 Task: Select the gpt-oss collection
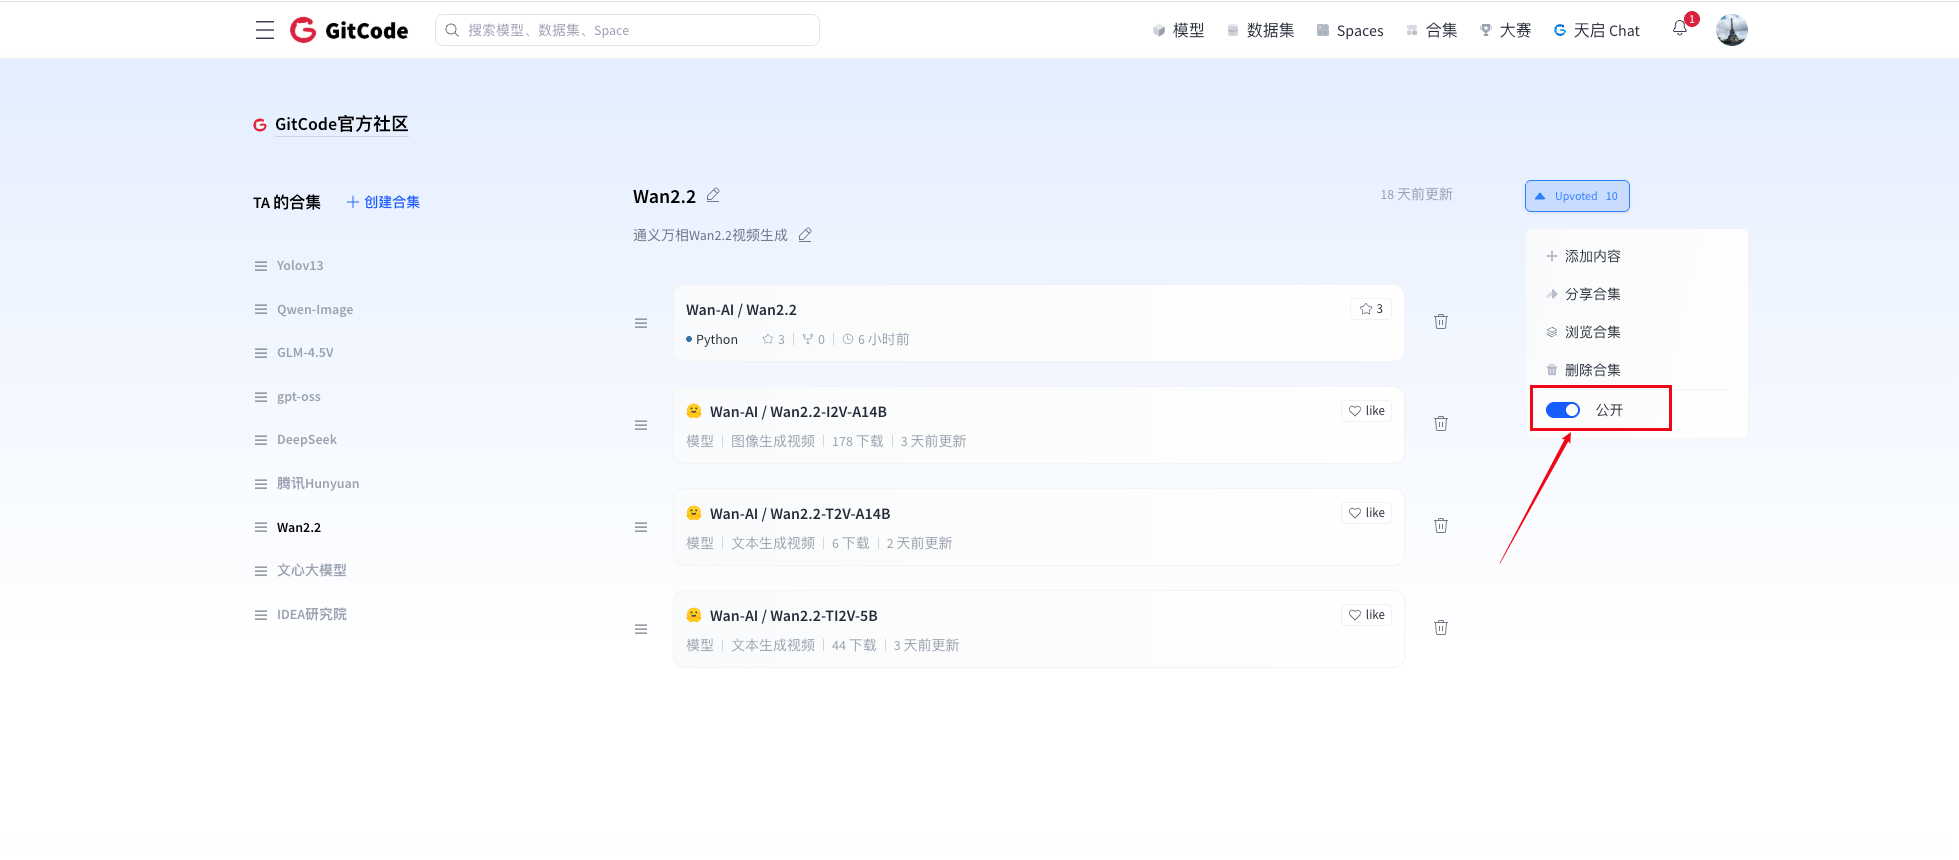tap(299, 396)
